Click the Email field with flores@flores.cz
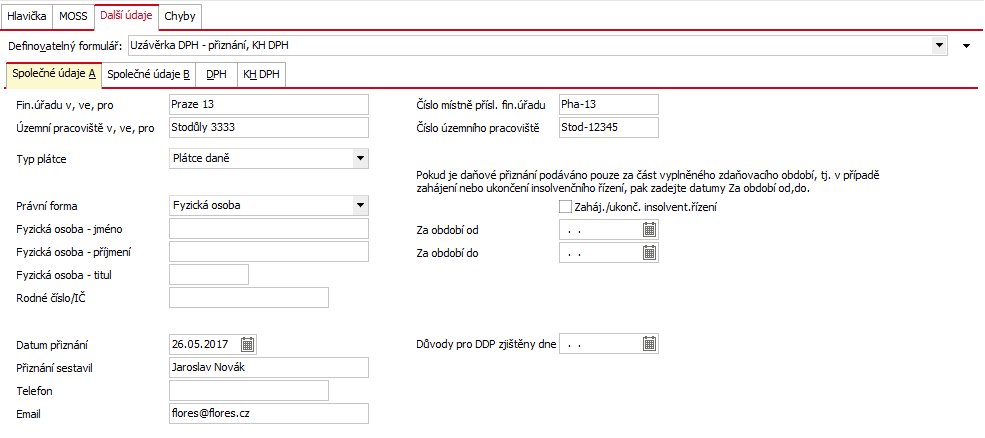 (x=269, y=413)
